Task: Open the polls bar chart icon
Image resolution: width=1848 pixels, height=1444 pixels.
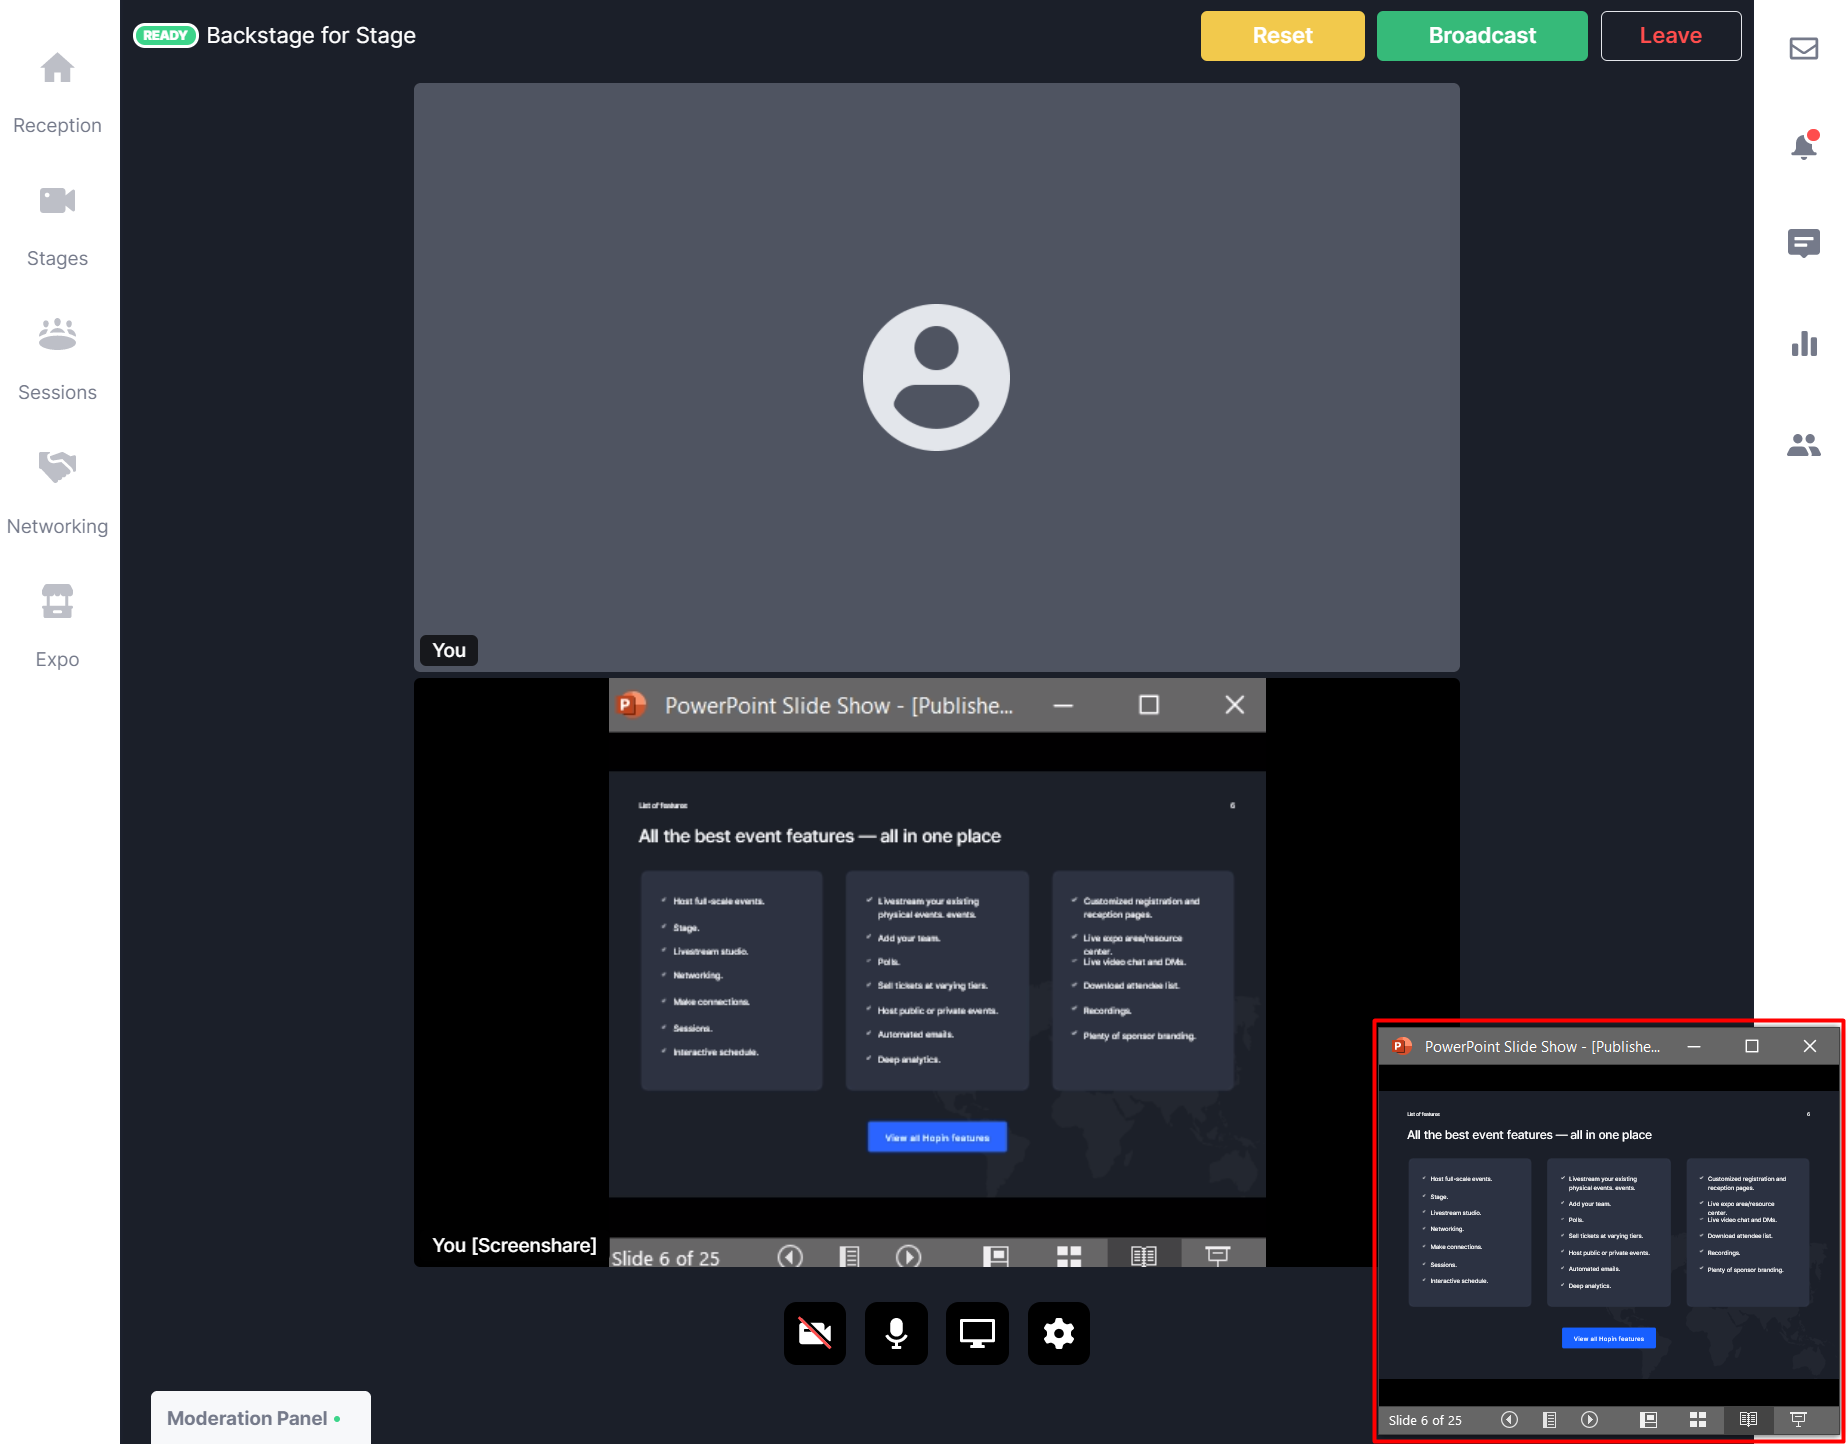Action: click(1803, 344)
